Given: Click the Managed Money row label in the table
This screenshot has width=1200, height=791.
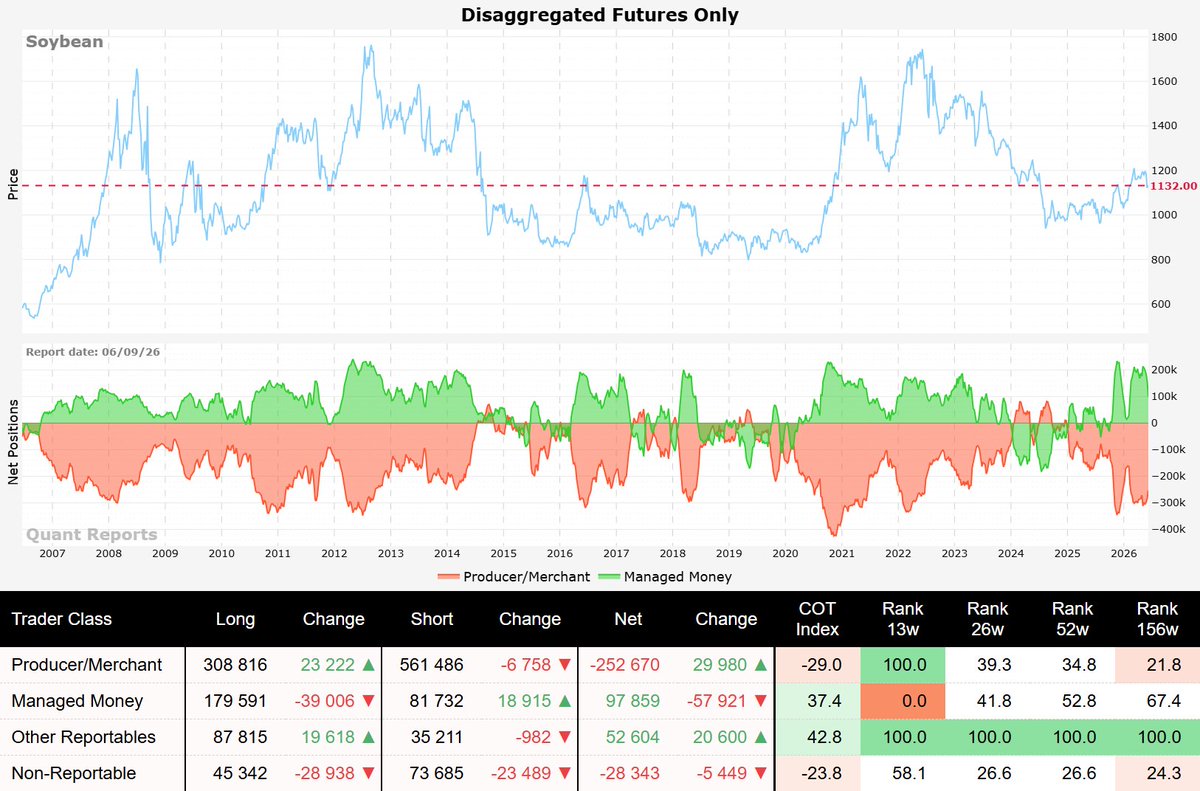Looking at the screenshot, I should 77,701.
